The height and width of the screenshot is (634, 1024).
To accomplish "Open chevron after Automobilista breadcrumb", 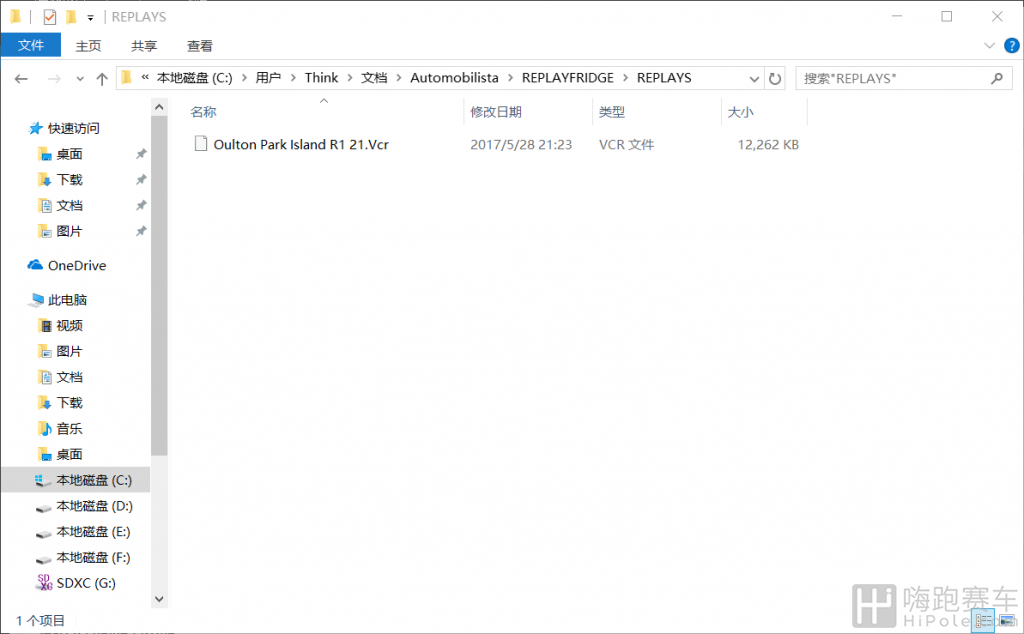I will point(510,78).
